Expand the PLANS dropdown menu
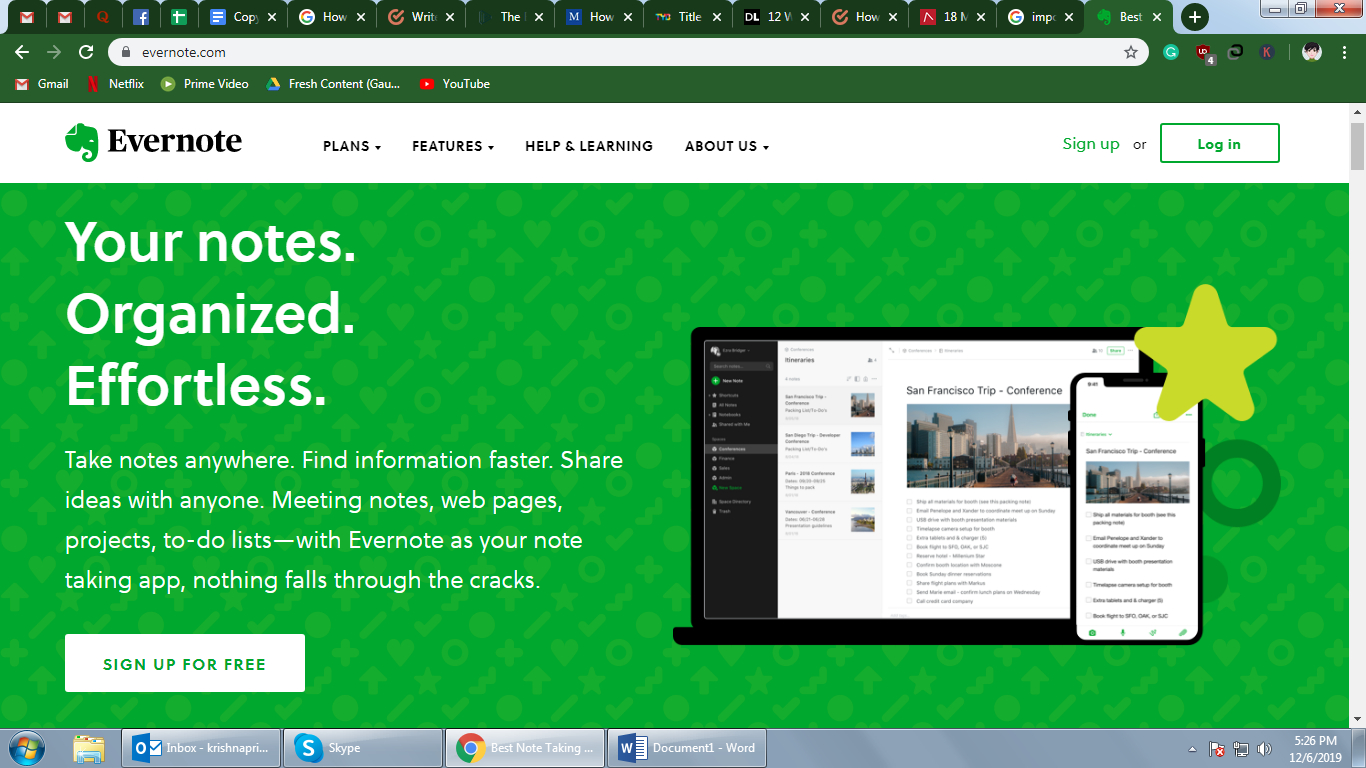The image size is (1366, 768). [x=352, y=146]
